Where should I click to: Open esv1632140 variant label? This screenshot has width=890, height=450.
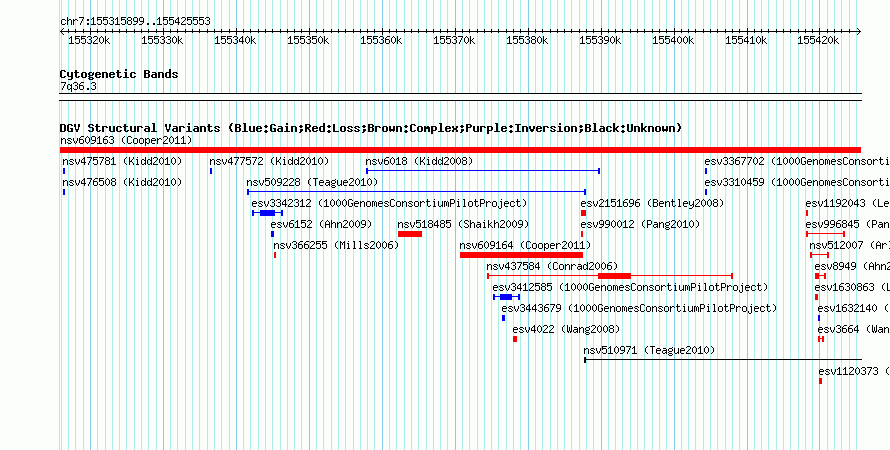click(x=854, y=308)
